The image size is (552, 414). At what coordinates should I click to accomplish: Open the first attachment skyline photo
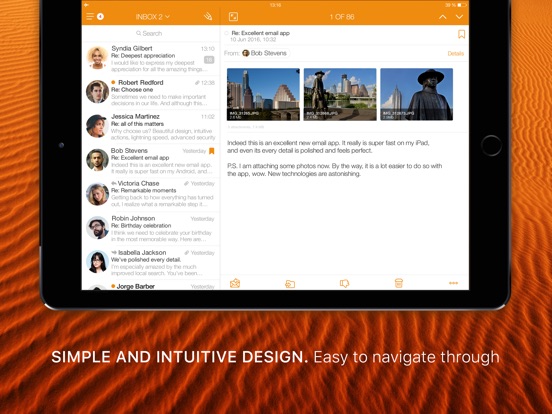(x=263, y=94)
